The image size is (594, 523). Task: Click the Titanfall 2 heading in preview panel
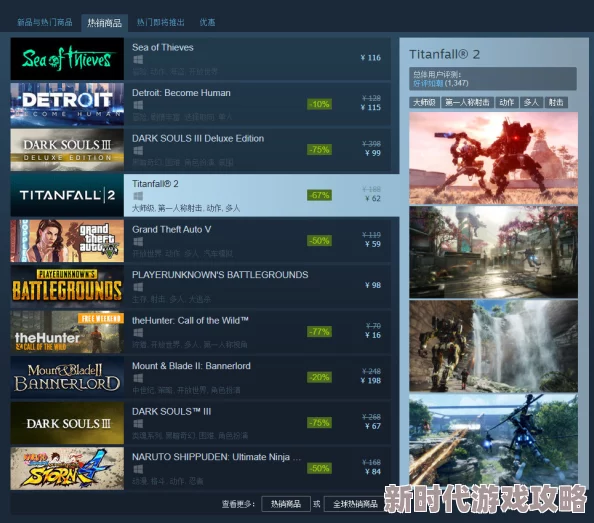click(x=444, y=54)
